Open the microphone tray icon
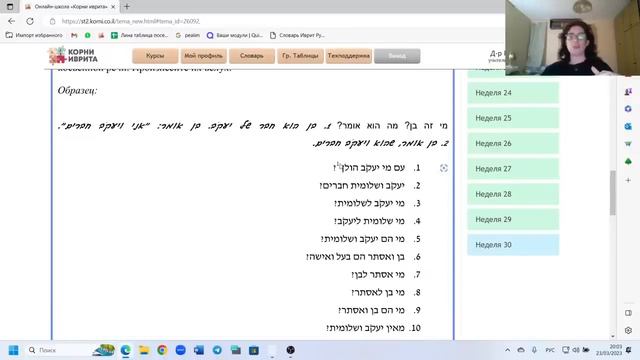Screen dimensions: 640x360 coord(534,350)
